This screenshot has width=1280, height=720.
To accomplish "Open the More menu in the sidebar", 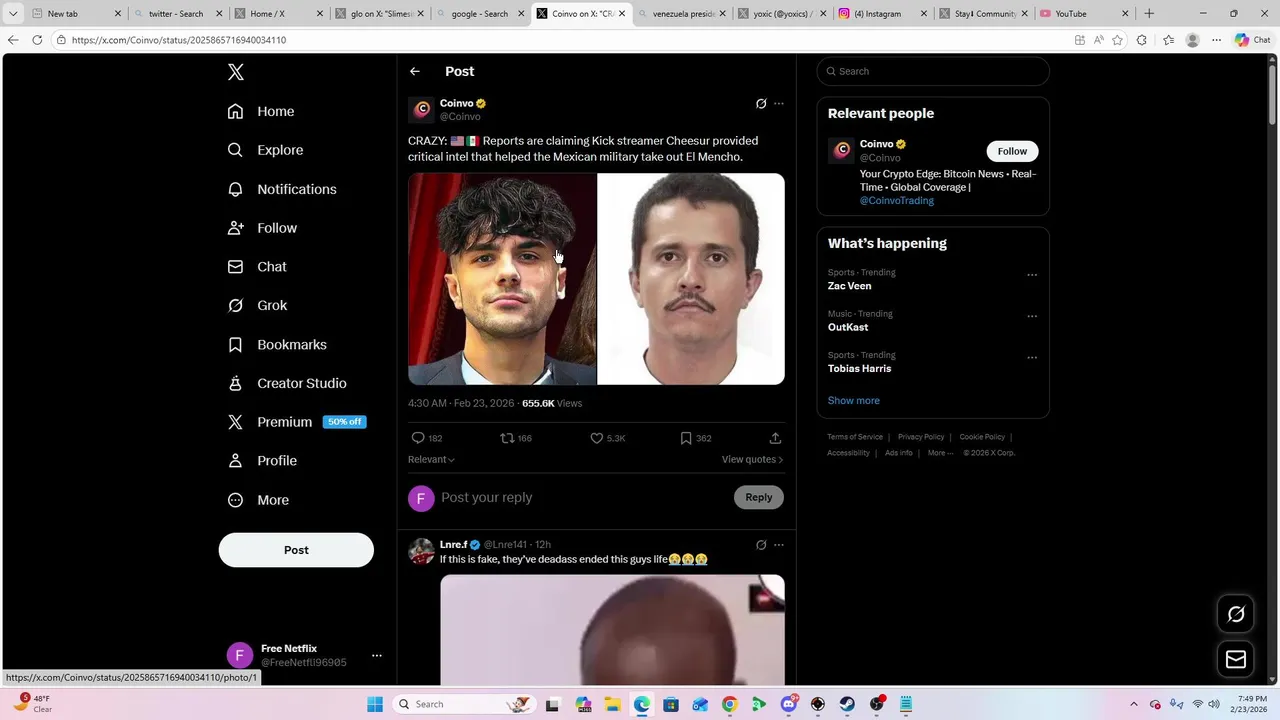I will point(258,500).
